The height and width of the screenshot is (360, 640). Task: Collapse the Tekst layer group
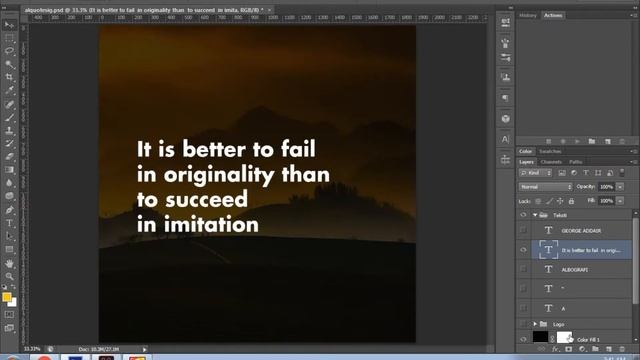click(x=535, y=215)
